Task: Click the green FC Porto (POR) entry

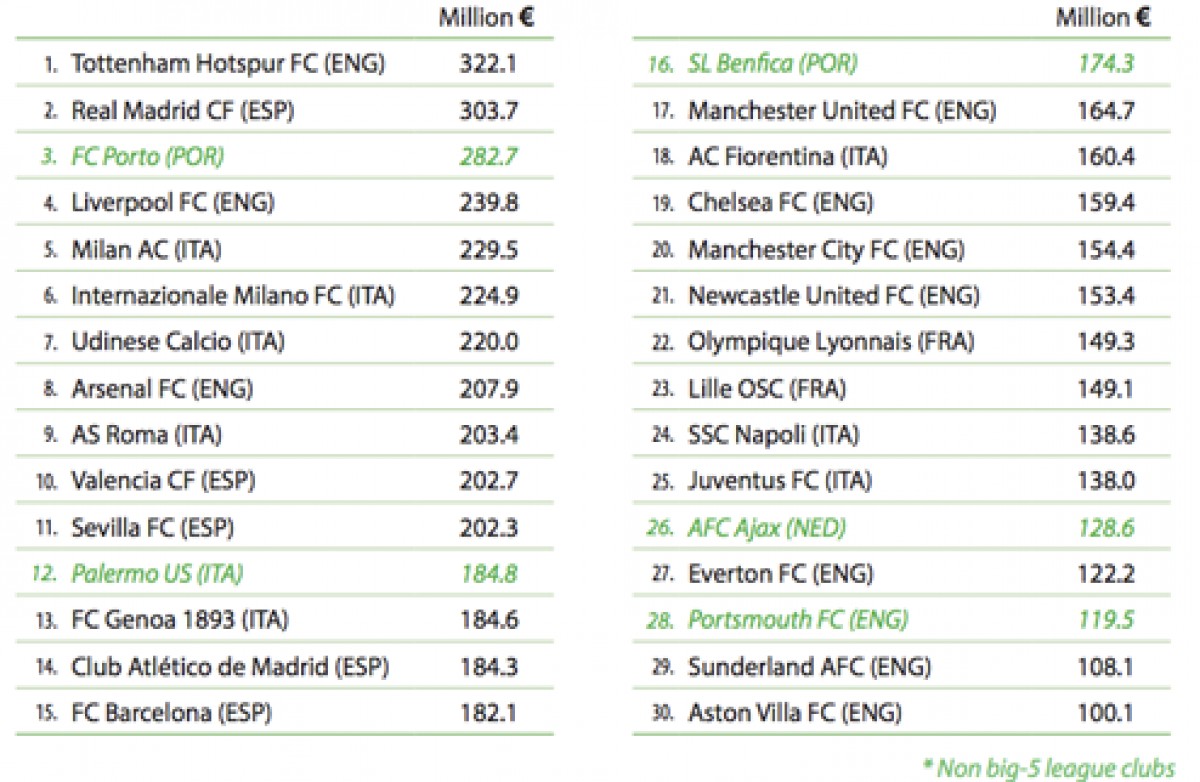Action: pyautogui.click(x=147, y=157)
